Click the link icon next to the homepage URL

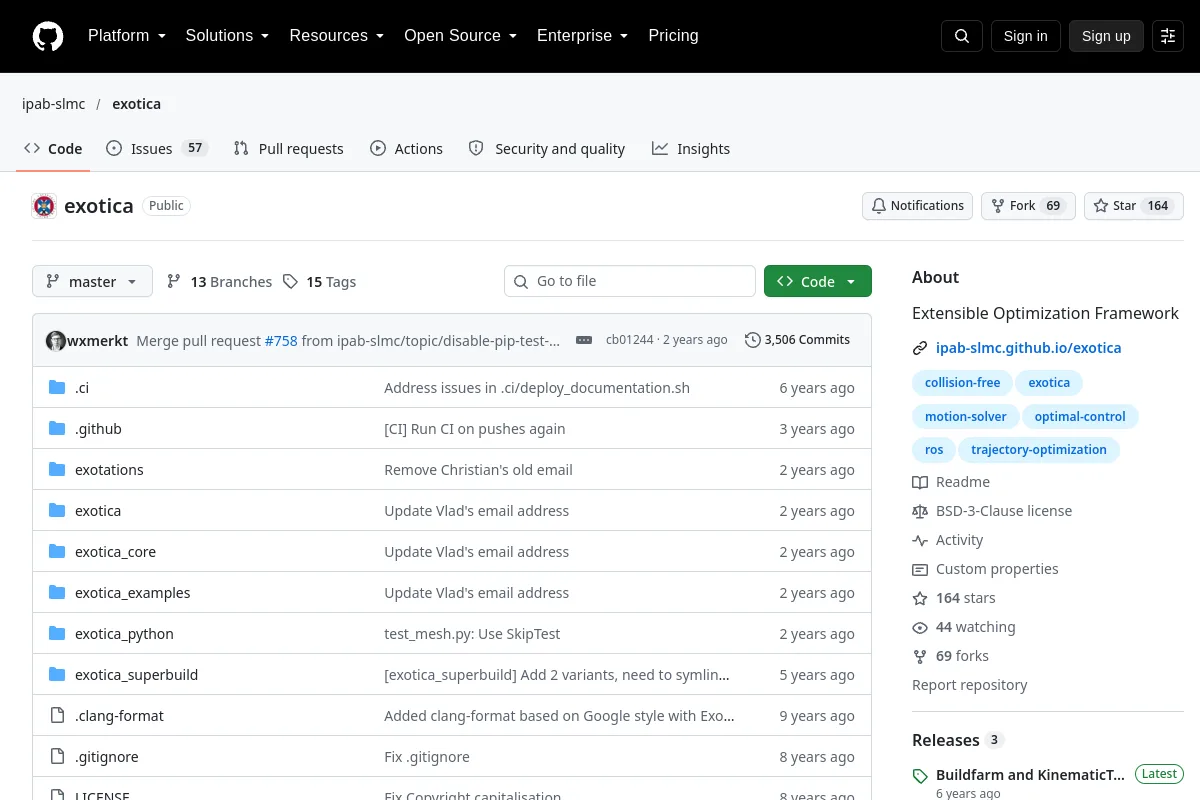click(920, 348)
